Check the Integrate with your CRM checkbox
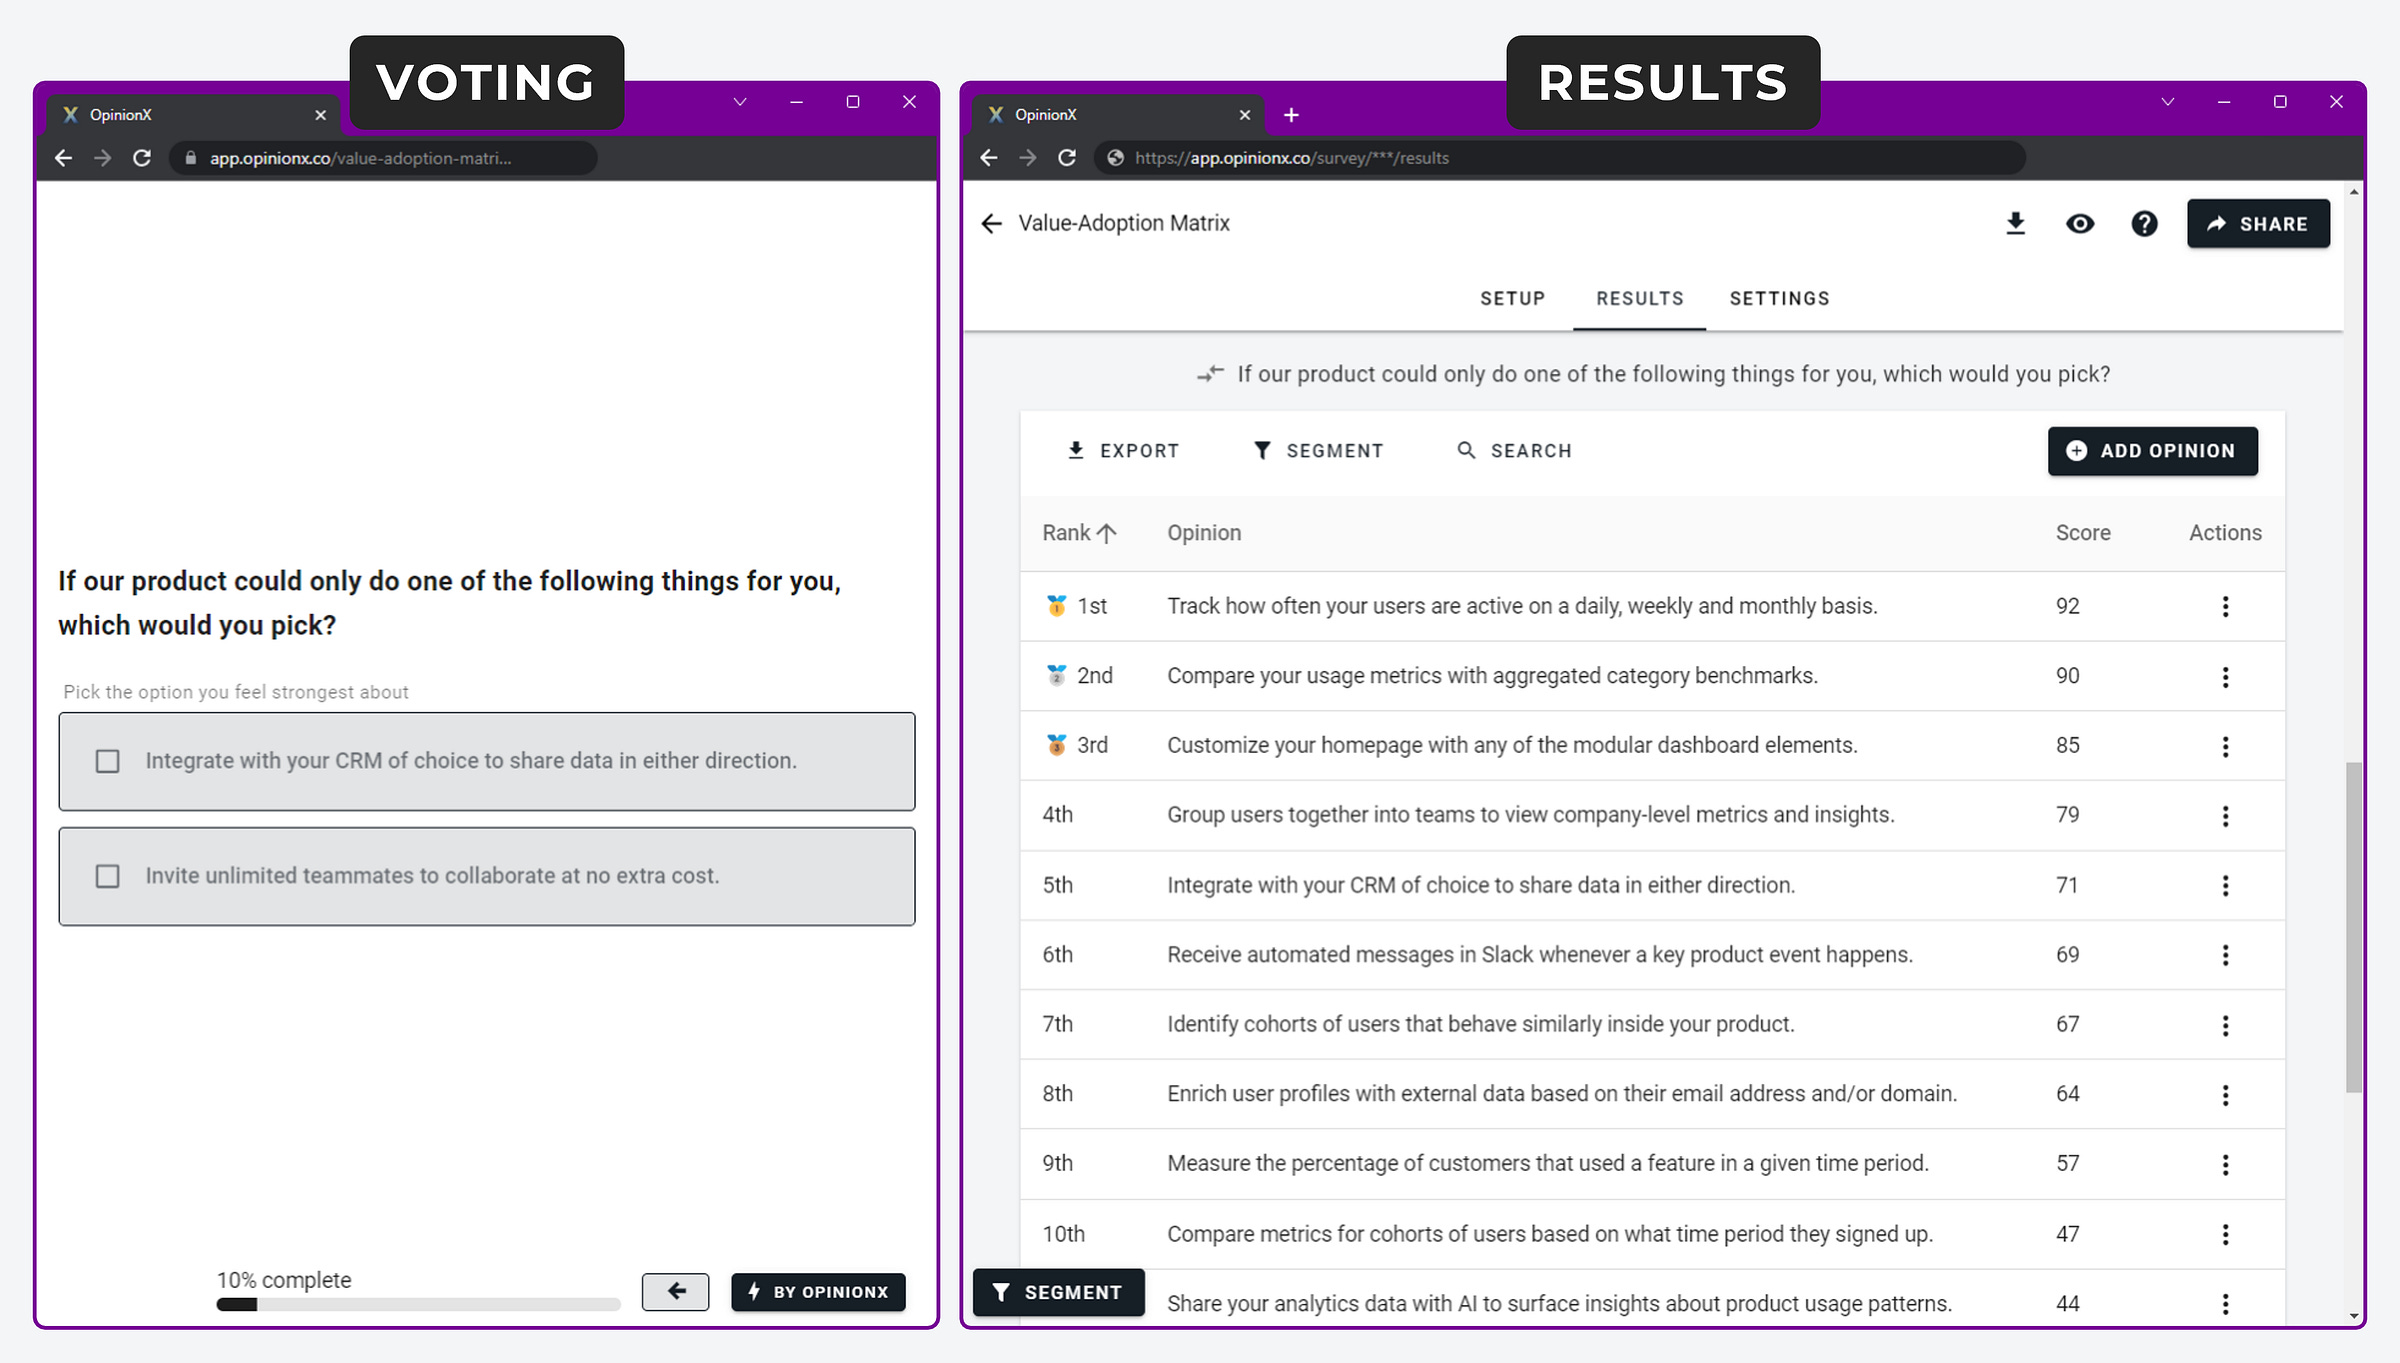2400x1363 pixels. [x=107, y=761]
